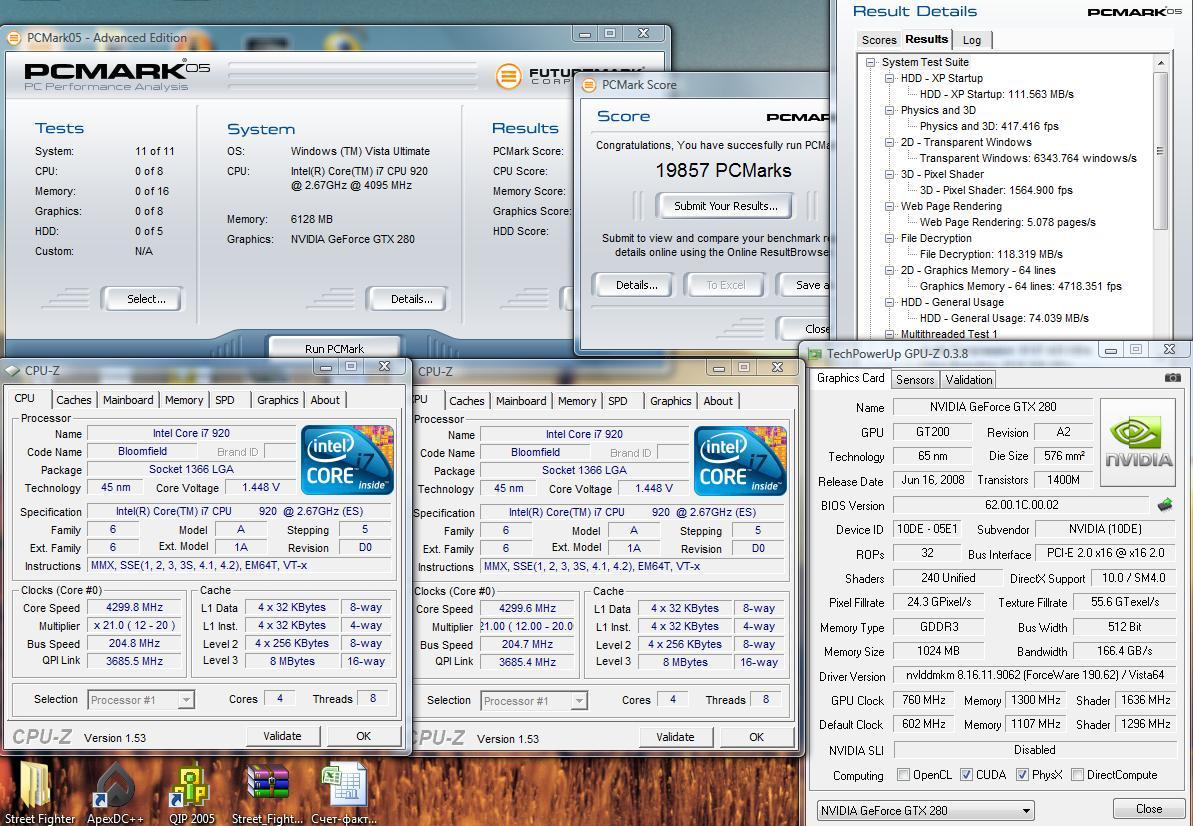Select File Decryption: 118.319 MB/s result
The width and height of the screenshot is (1193, 826).
991,254
